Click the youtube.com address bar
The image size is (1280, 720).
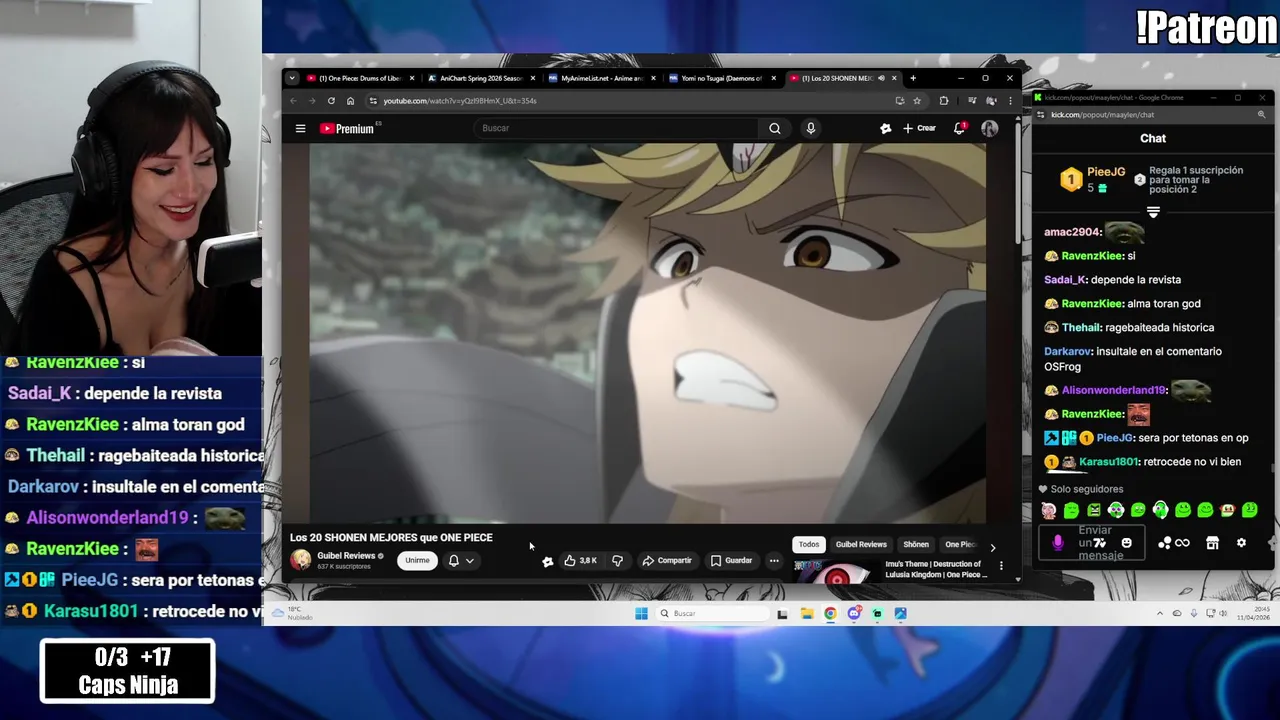pyautogui.click(x=640, y=101)
